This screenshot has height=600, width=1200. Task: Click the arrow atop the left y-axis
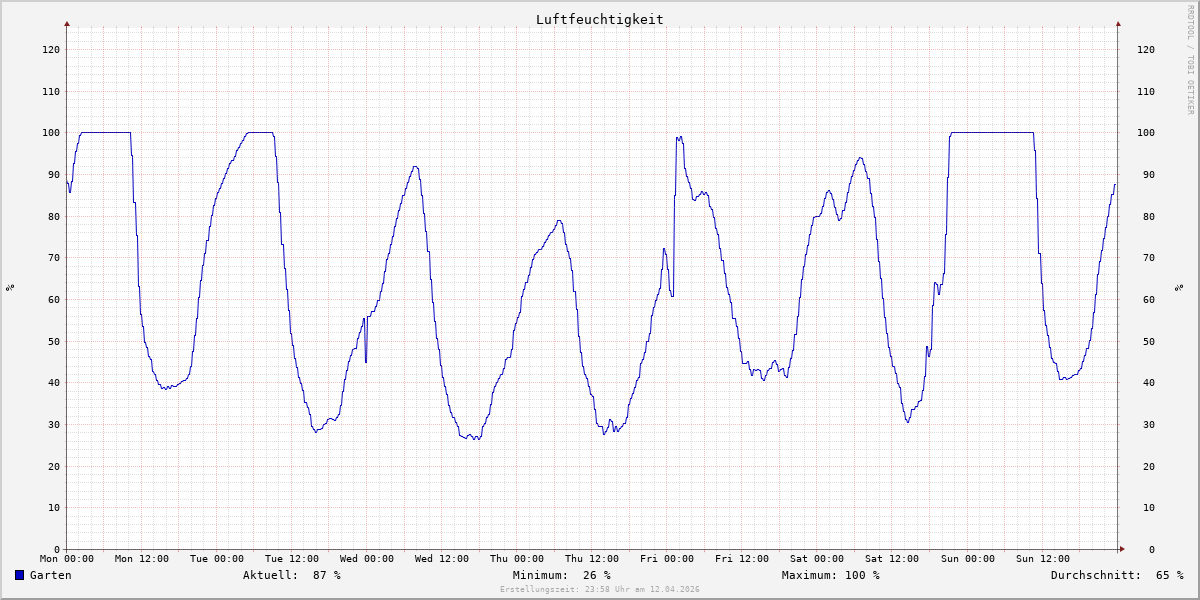coord(67,23)
